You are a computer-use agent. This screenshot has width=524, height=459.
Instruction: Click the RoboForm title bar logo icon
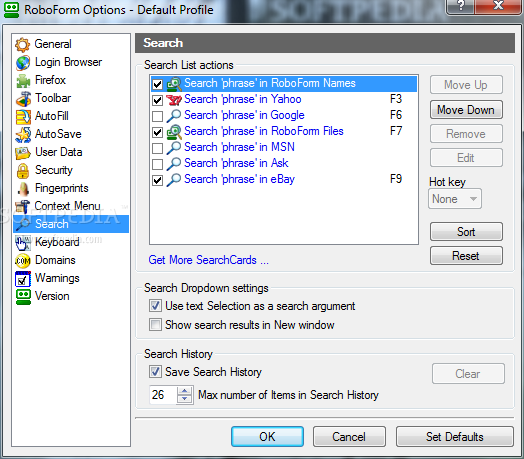[11, 10]
